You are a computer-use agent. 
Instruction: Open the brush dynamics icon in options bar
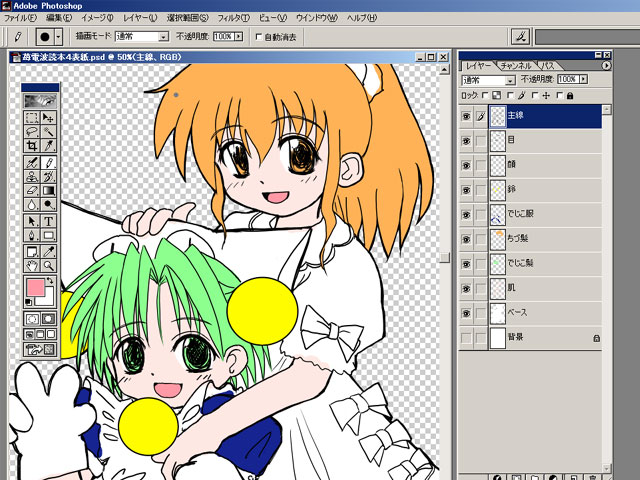click(x=520, y=37)
